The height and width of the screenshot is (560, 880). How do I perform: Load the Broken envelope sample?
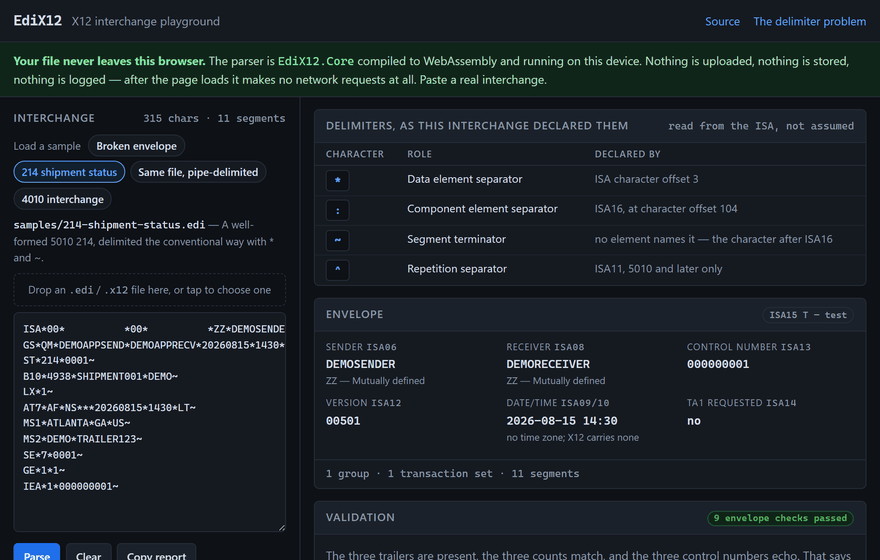click(x=136, y=146)
